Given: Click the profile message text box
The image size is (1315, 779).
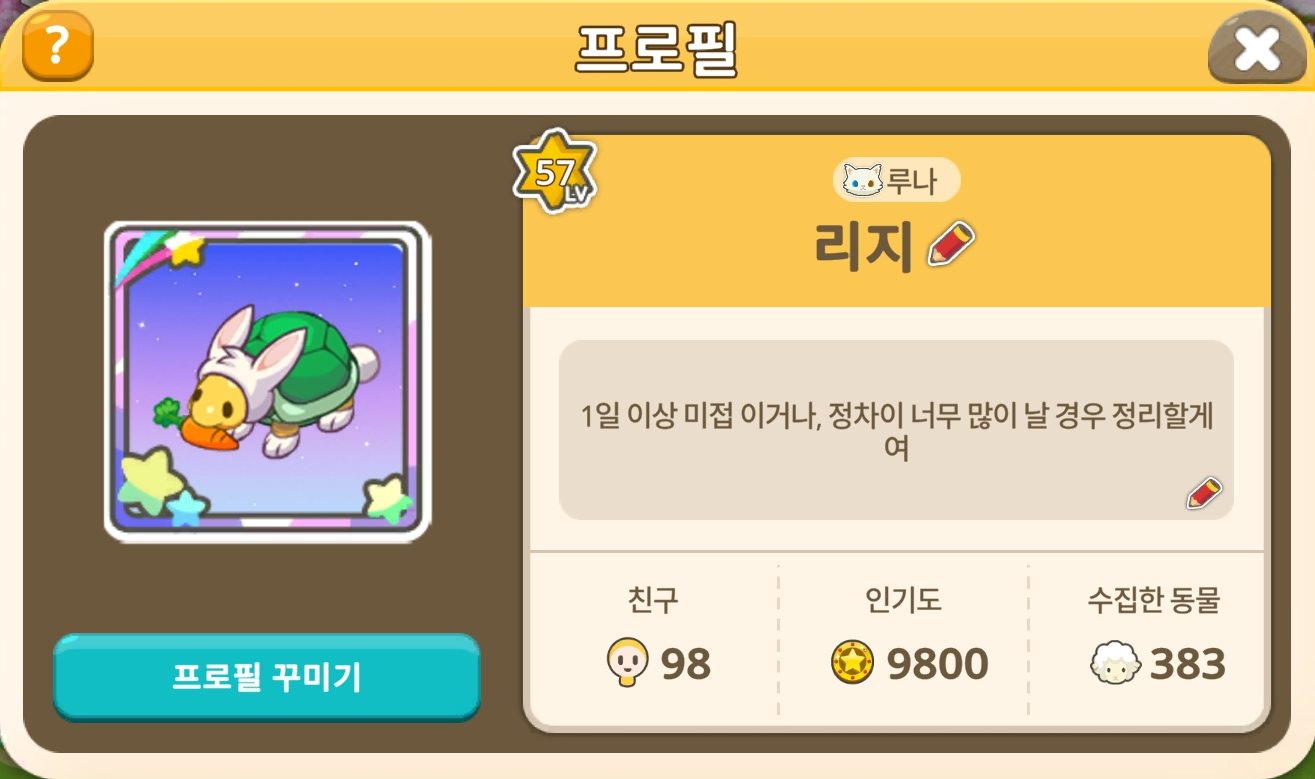Looking at the screenshot, I should click(896, 430).
